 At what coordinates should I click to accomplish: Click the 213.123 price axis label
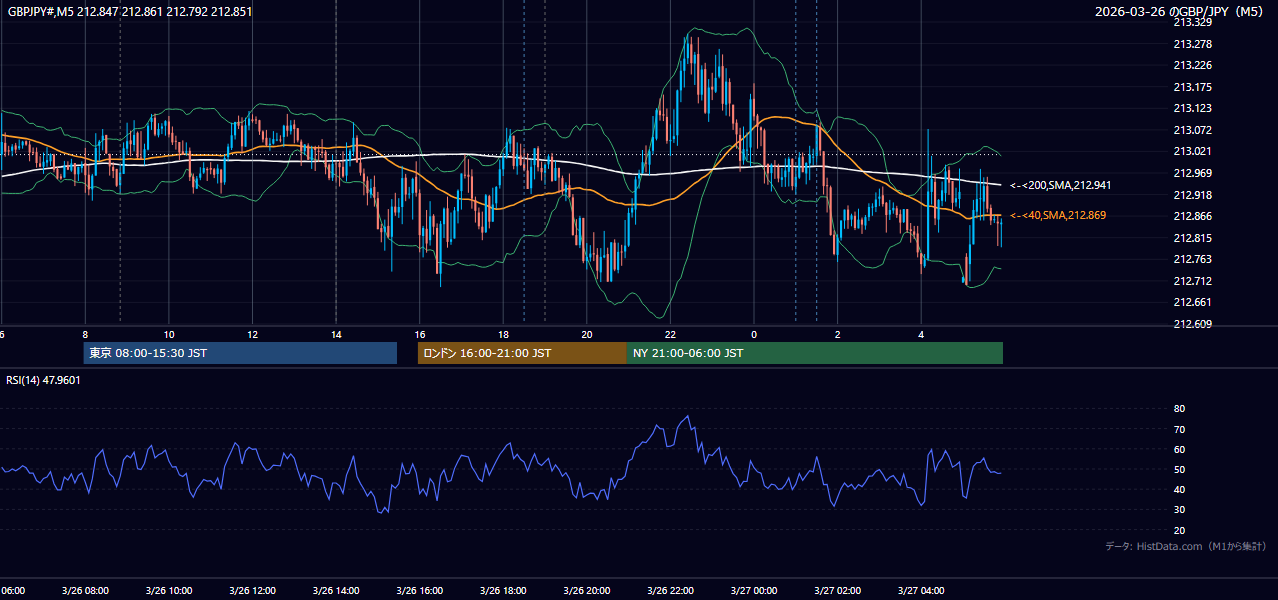(1192, 108)
